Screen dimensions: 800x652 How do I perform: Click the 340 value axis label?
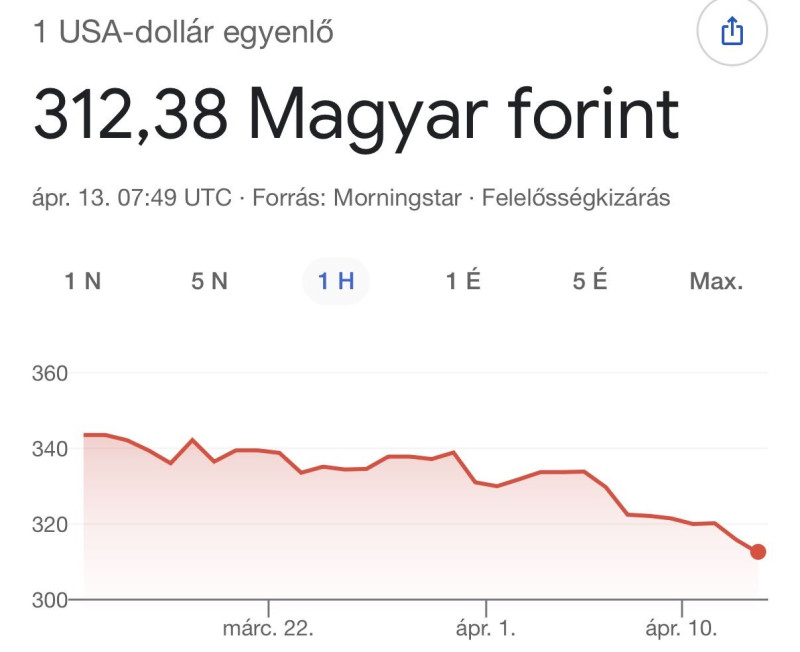click(50, 449)
